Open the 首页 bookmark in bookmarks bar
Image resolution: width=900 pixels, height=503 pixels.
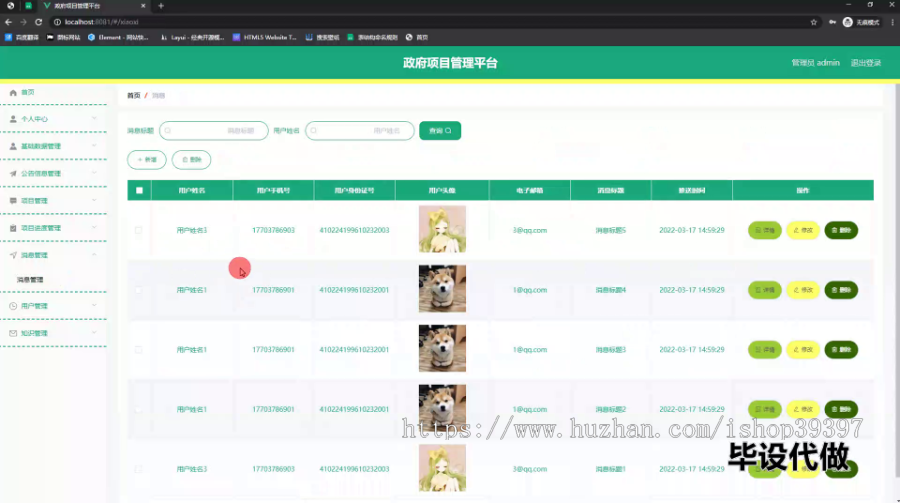pyautogui.click(x=417, y=37)
